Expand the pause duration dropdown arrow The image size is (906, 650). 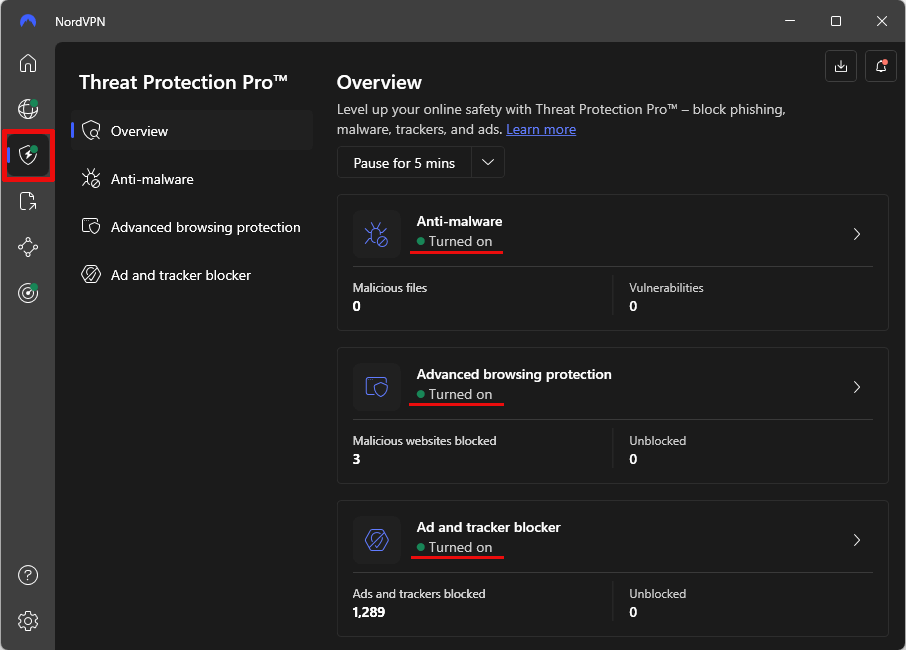pos(488,162)
